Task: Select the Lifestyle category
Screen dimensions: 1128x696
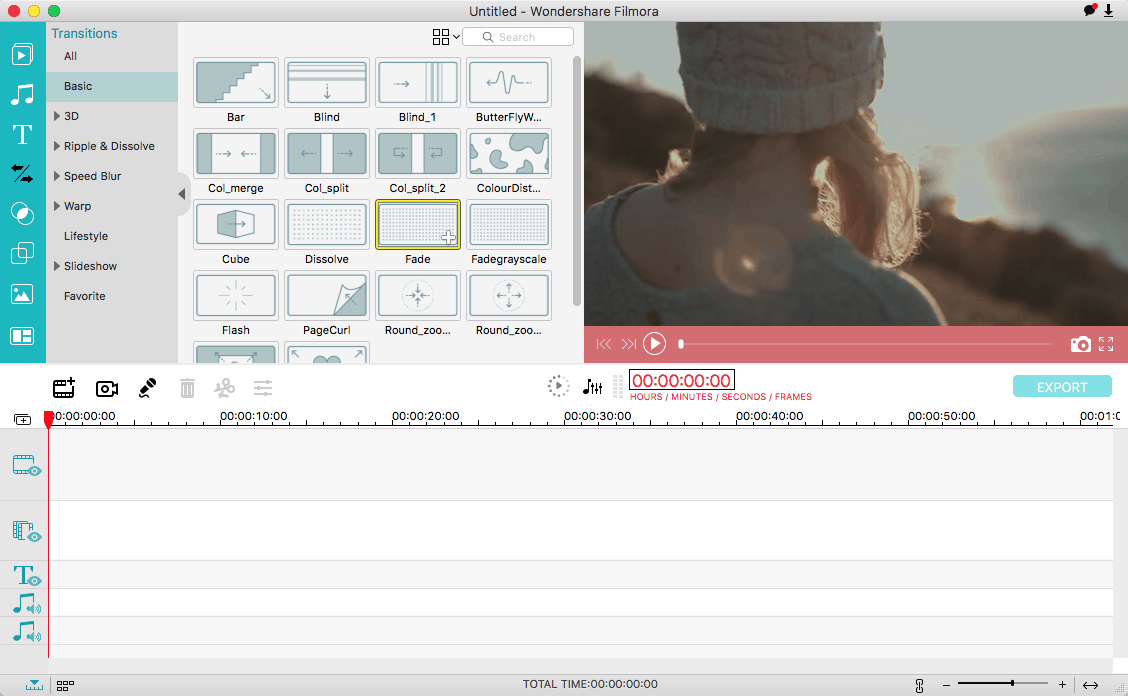Action: (x=86, y=236)
